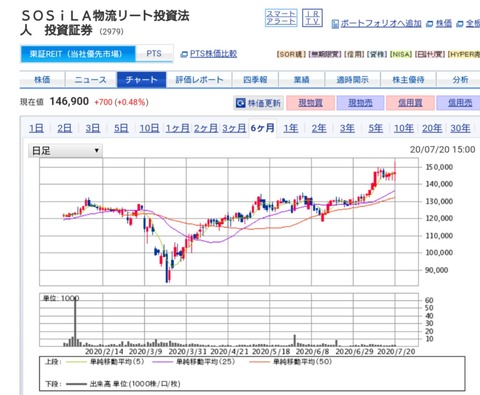Select the 30年 chart period
This screenshot has height=395, width=480.
(460, 128)
